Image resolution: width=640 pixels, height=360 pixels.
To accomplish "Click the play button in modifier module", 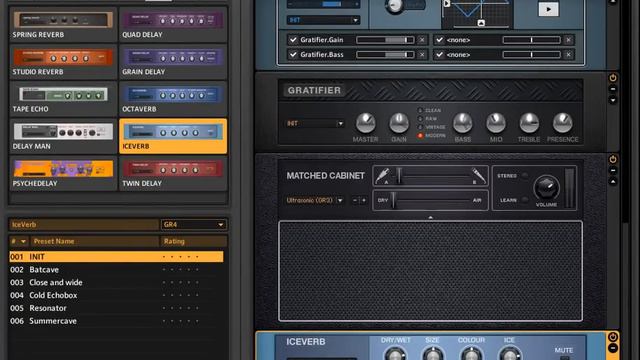I will (549, 9).
